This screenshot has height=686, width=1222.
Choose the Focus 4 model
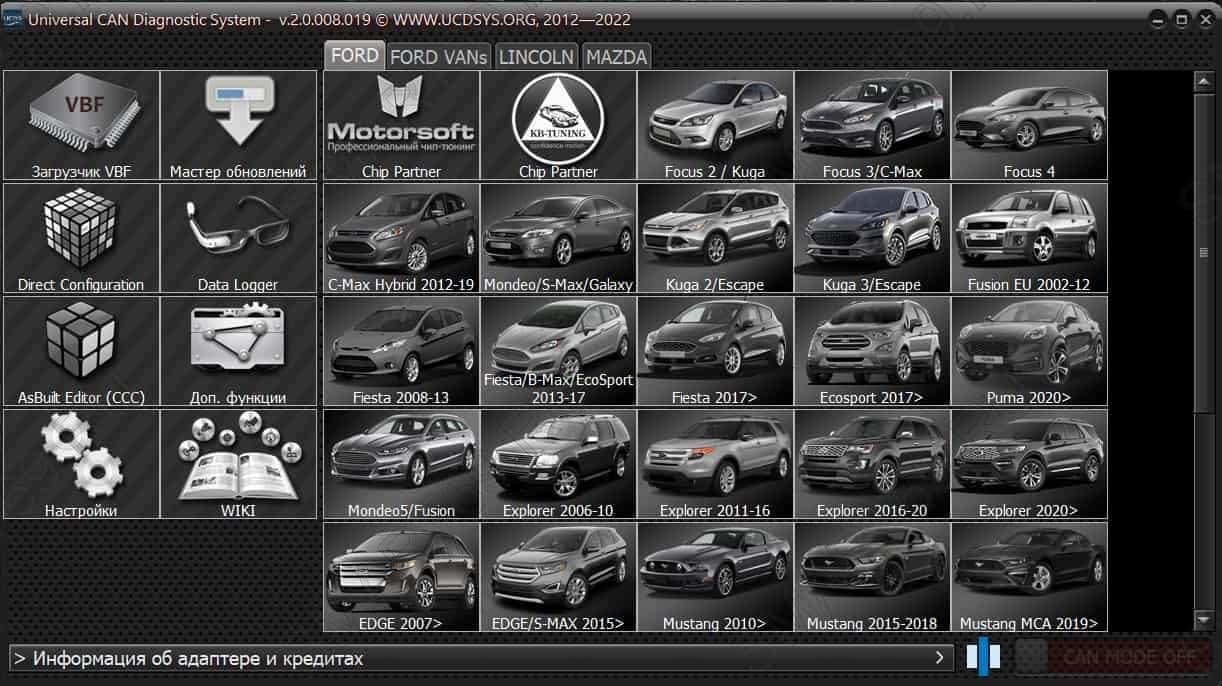[x=1029, y=125]
